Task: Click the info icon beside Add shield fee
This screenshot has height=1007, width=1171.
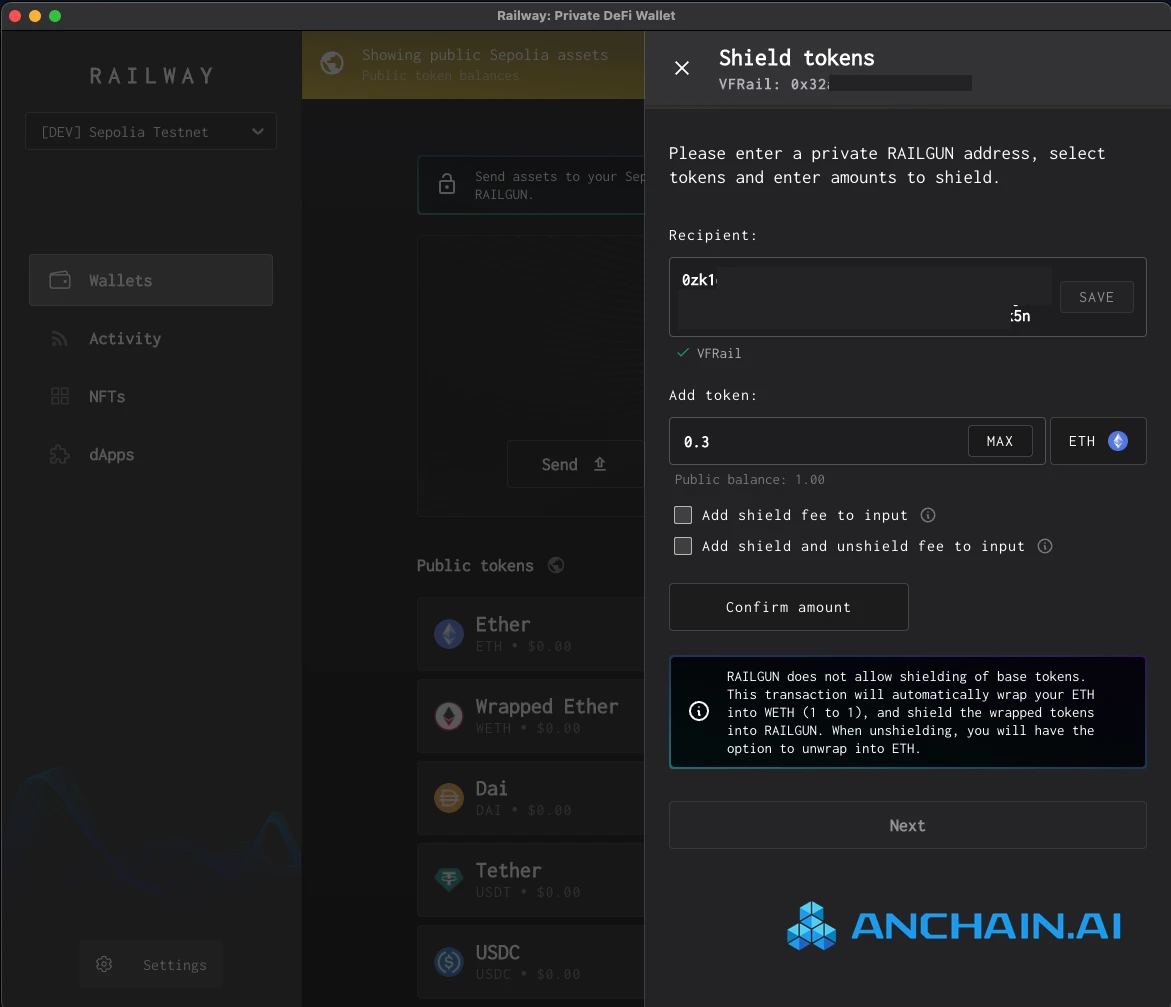Action: [x=927, y=515]
